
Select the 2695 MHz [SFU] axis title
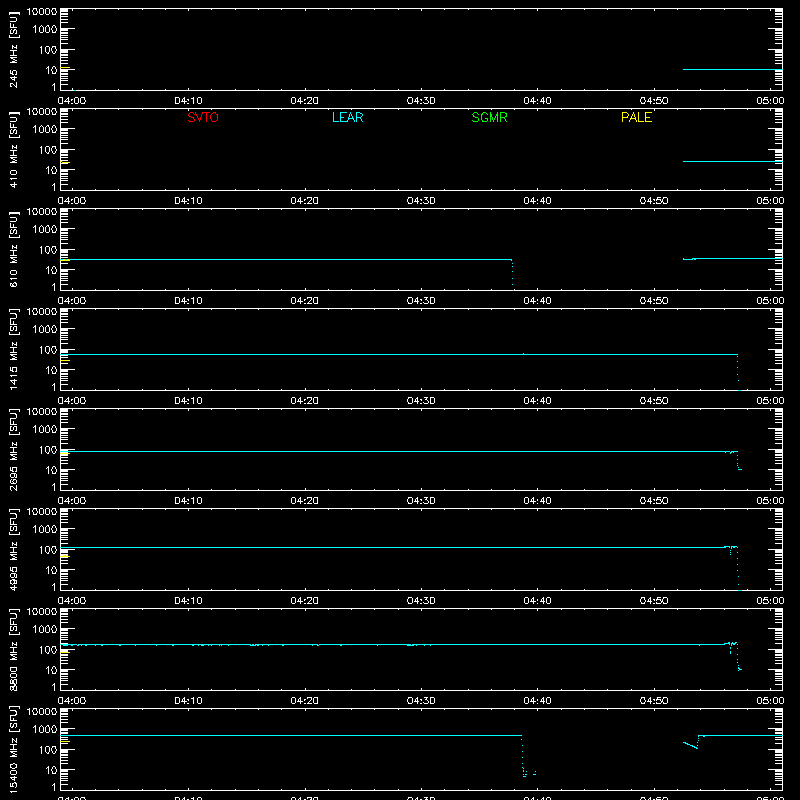[x=13, y=450]
